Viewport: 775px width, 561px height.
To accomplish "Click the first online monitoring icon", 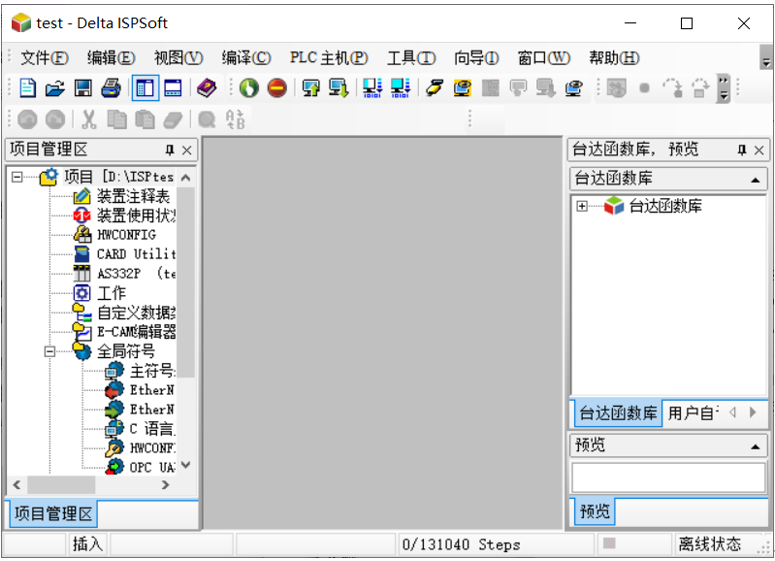I will point(372,88).
